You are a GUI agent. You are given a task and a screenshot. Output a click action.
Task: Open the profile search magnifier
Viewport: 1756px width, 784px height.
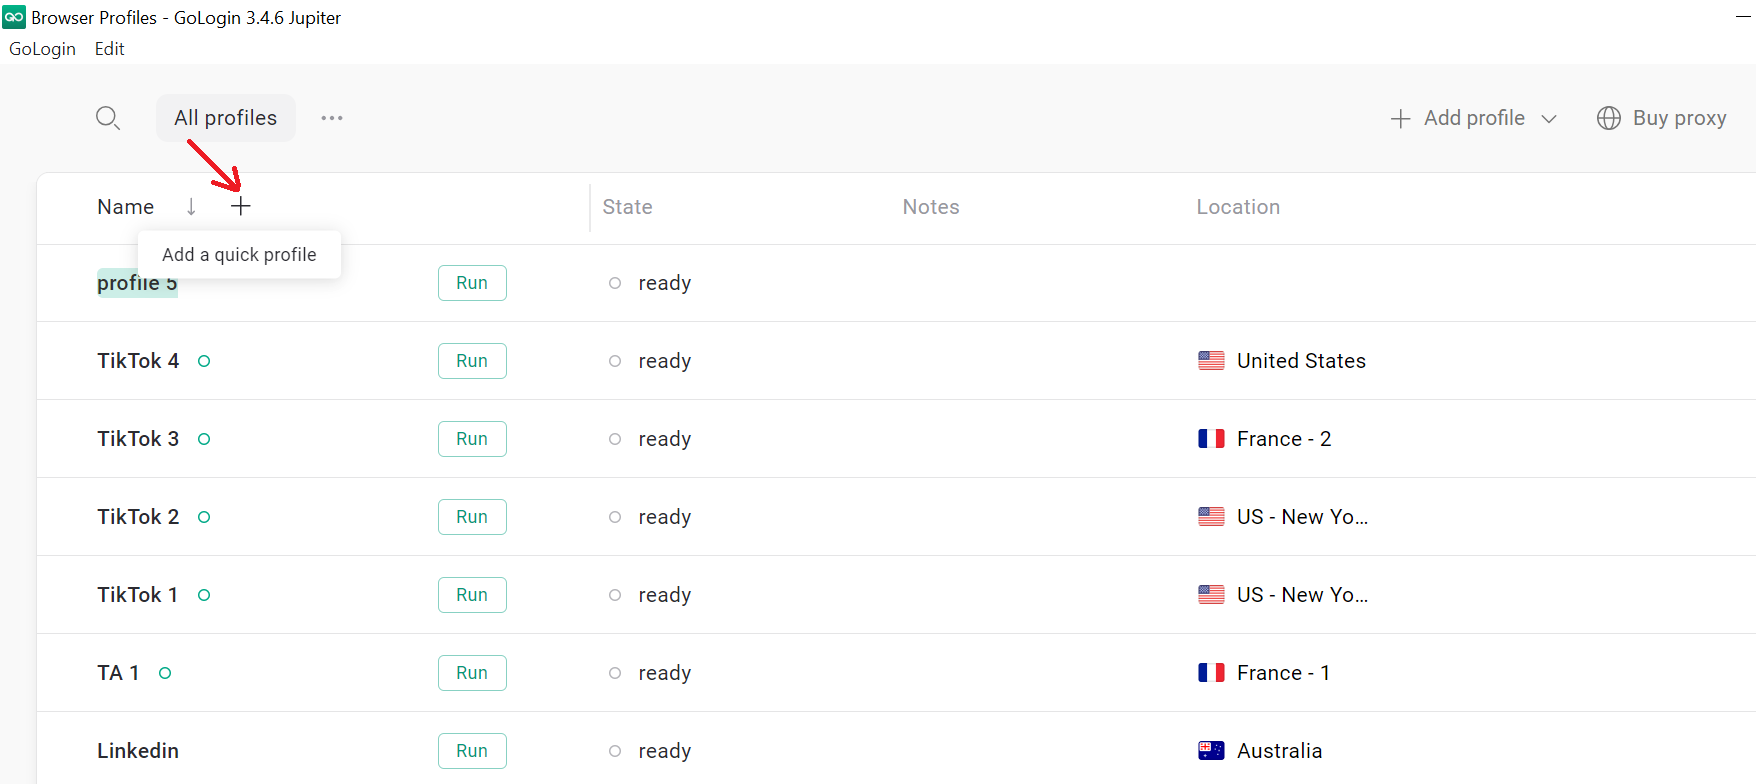pyautogui.click(x=108, y=118)
